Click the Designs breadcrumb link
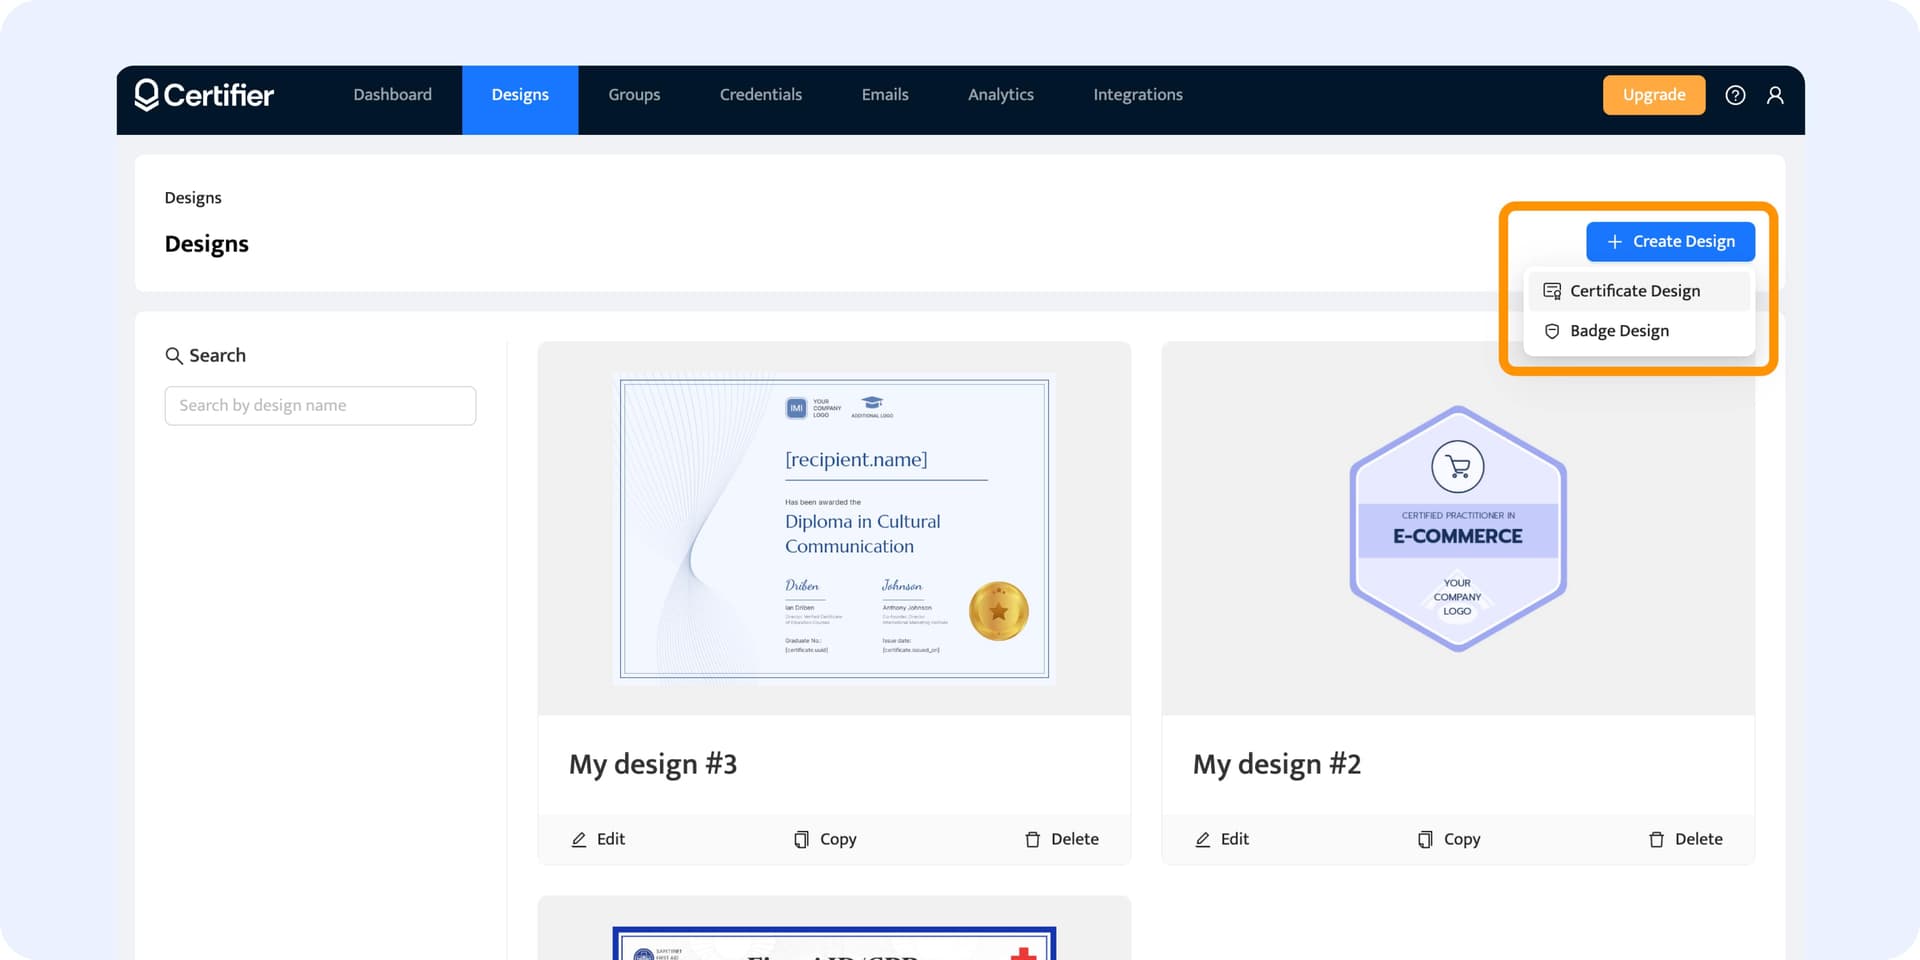Image resolution: width=1920 pixels, height=960 pixels. coord(193,198)
